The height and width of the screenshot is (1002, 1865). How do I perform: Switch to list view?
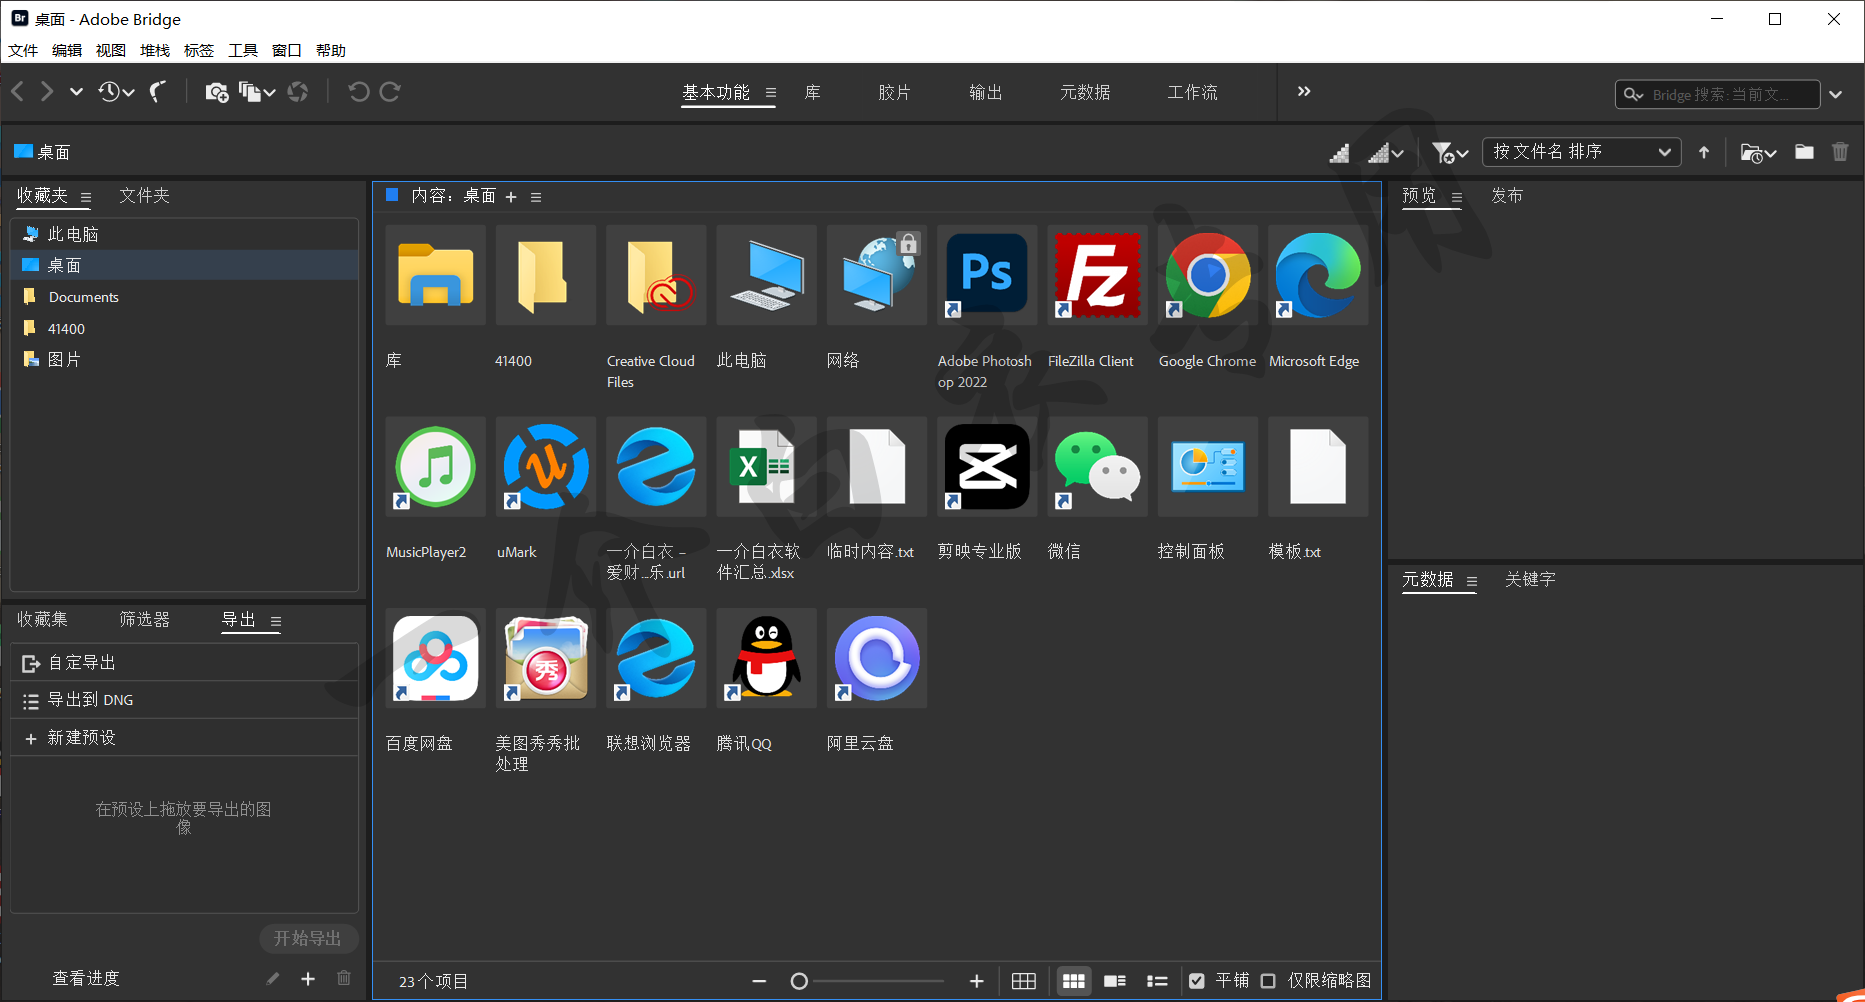coord(1157,981)
